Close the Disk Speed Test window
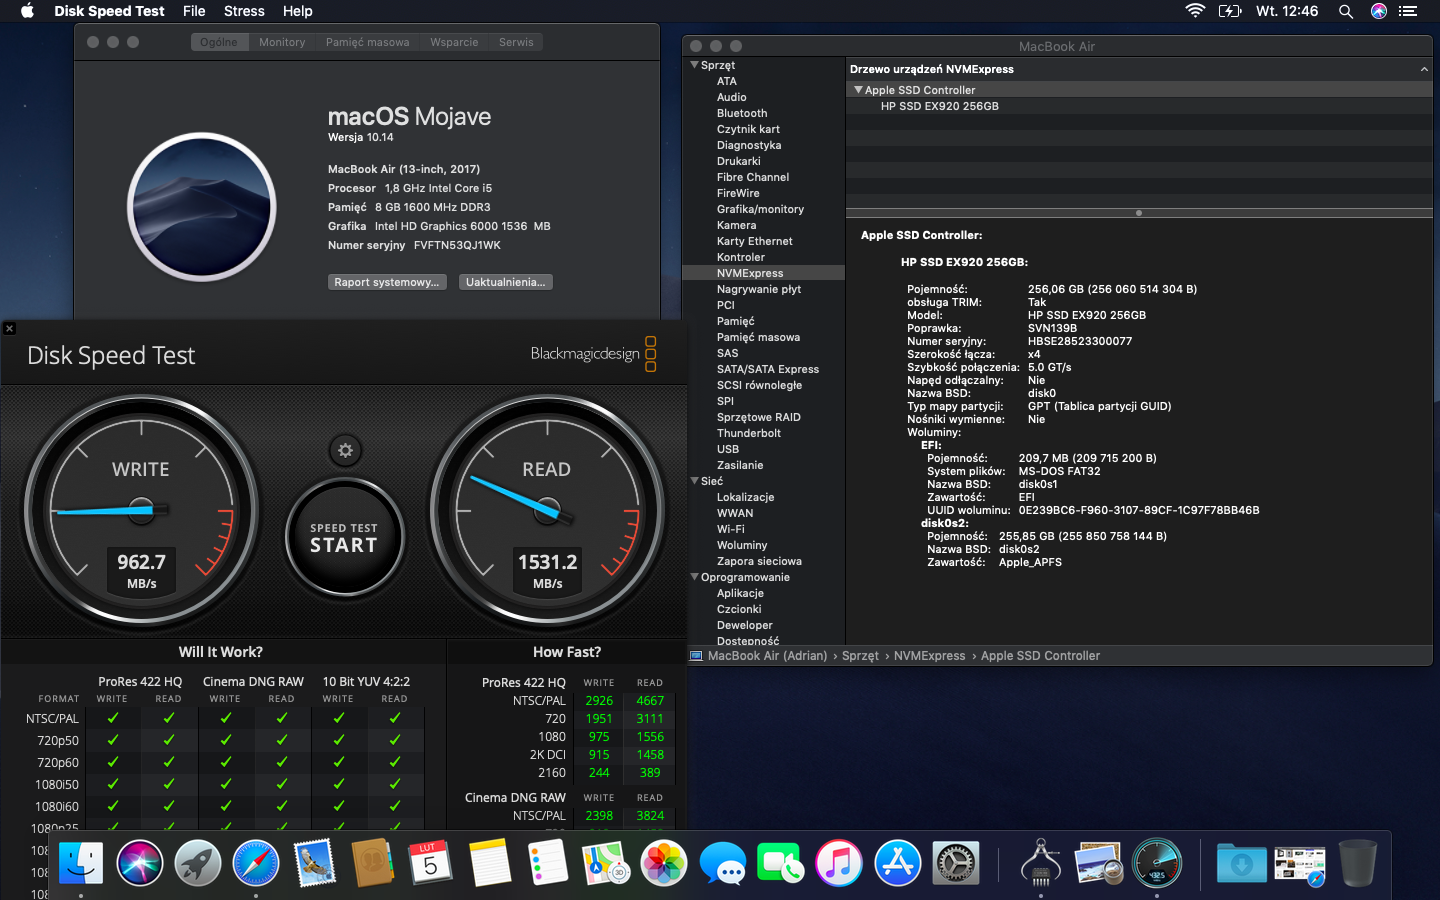This screenshot has height=900, width=1440. [9, 328]
